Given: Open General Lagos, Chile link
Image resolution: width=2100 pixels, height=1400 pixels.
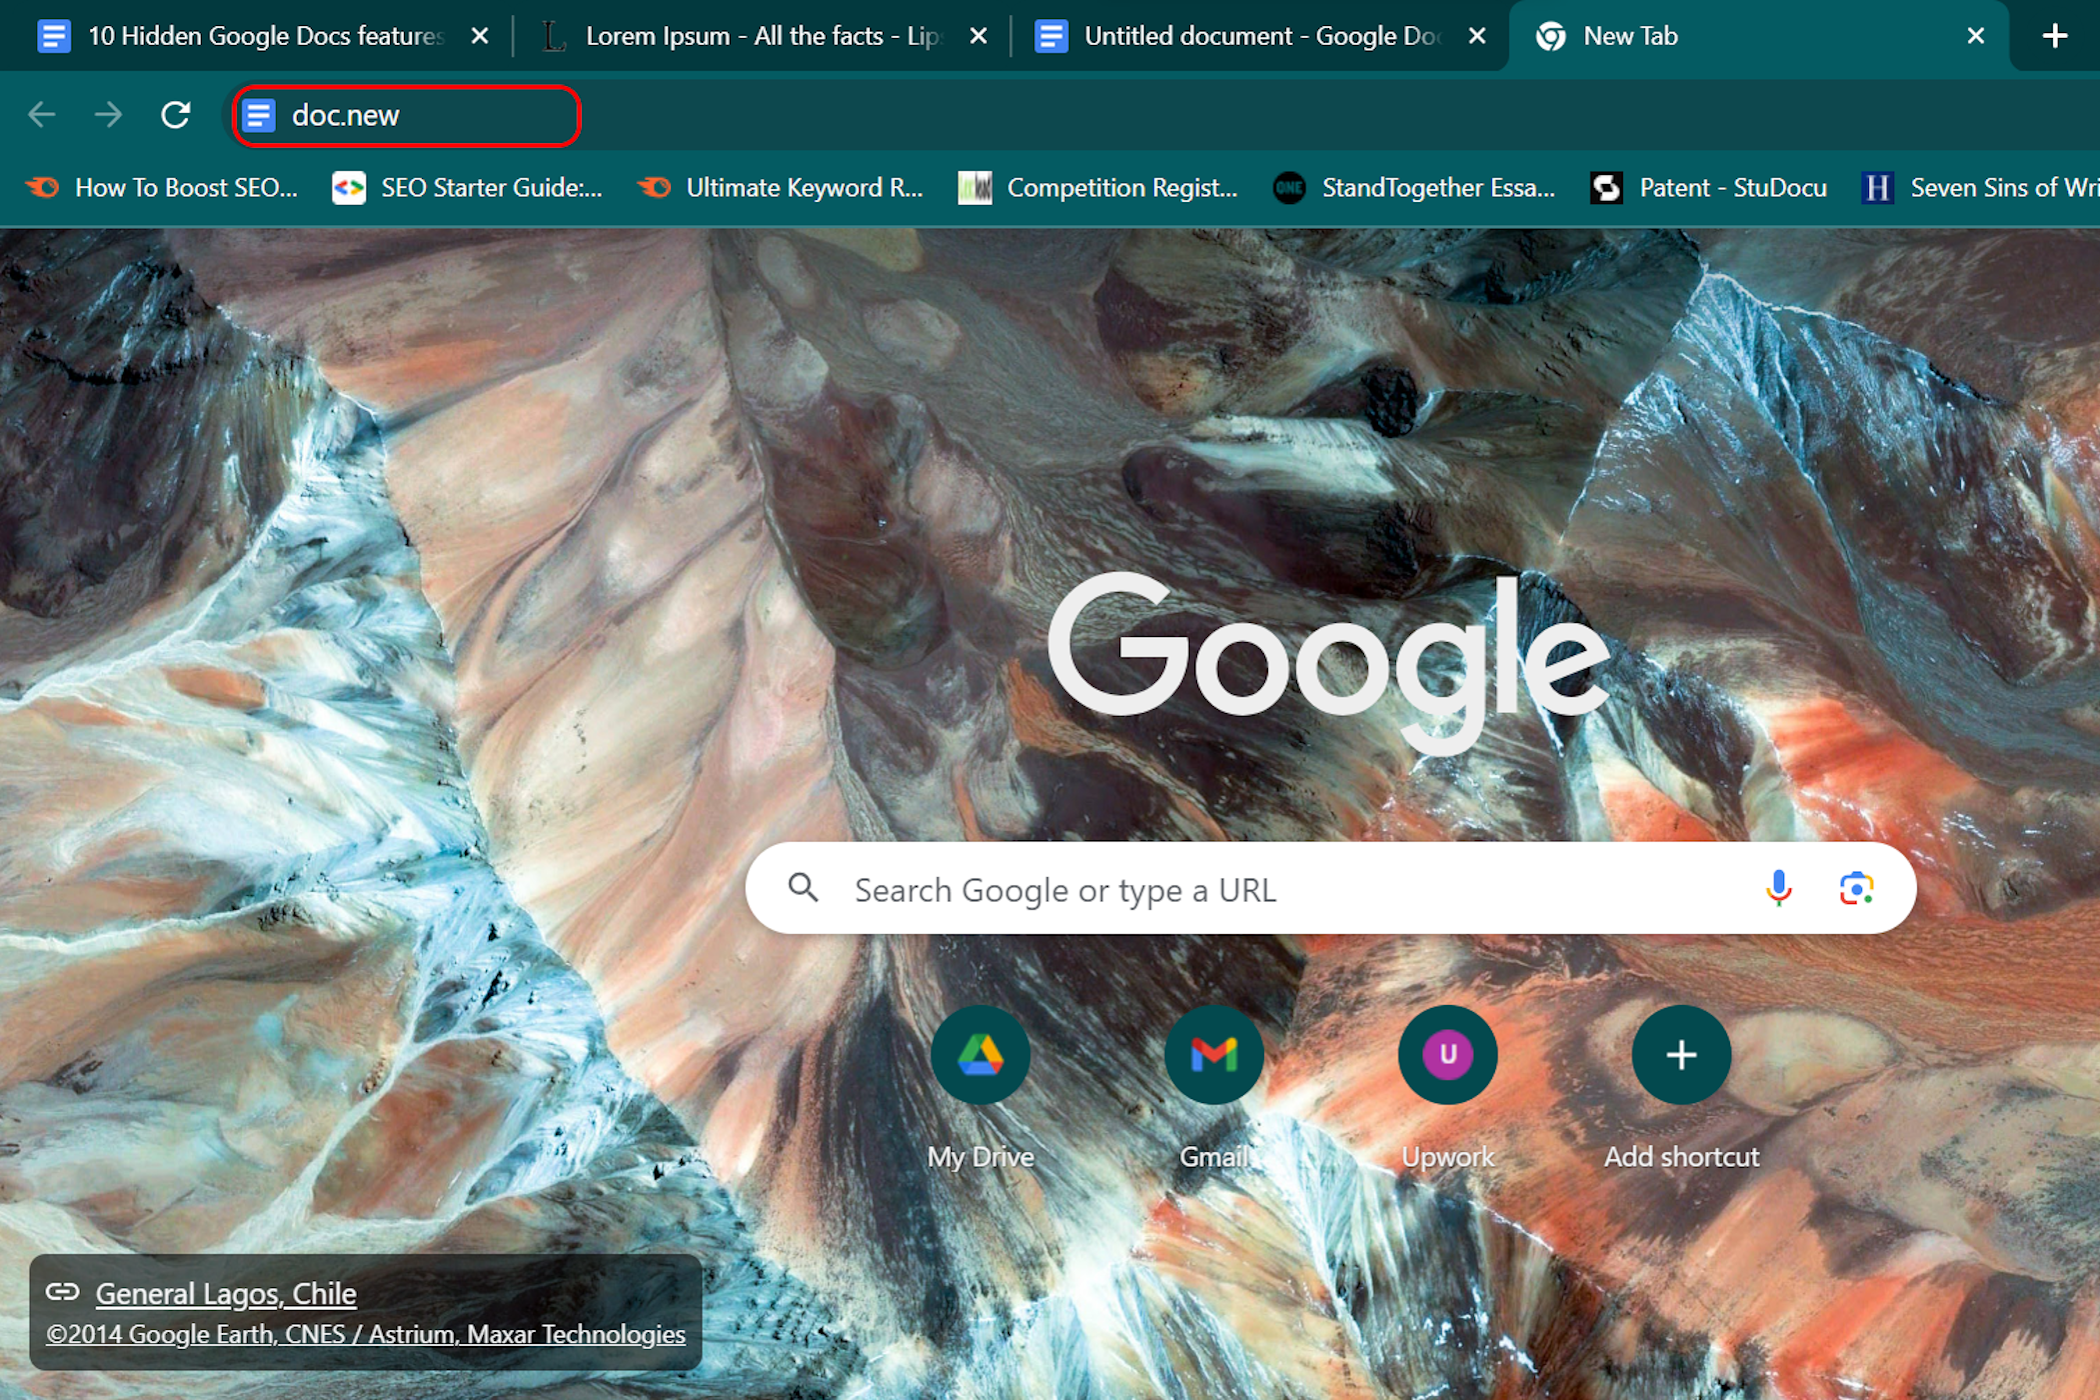Looking at the screenshot, I should pyautogui.click(x=226, y=1294).
